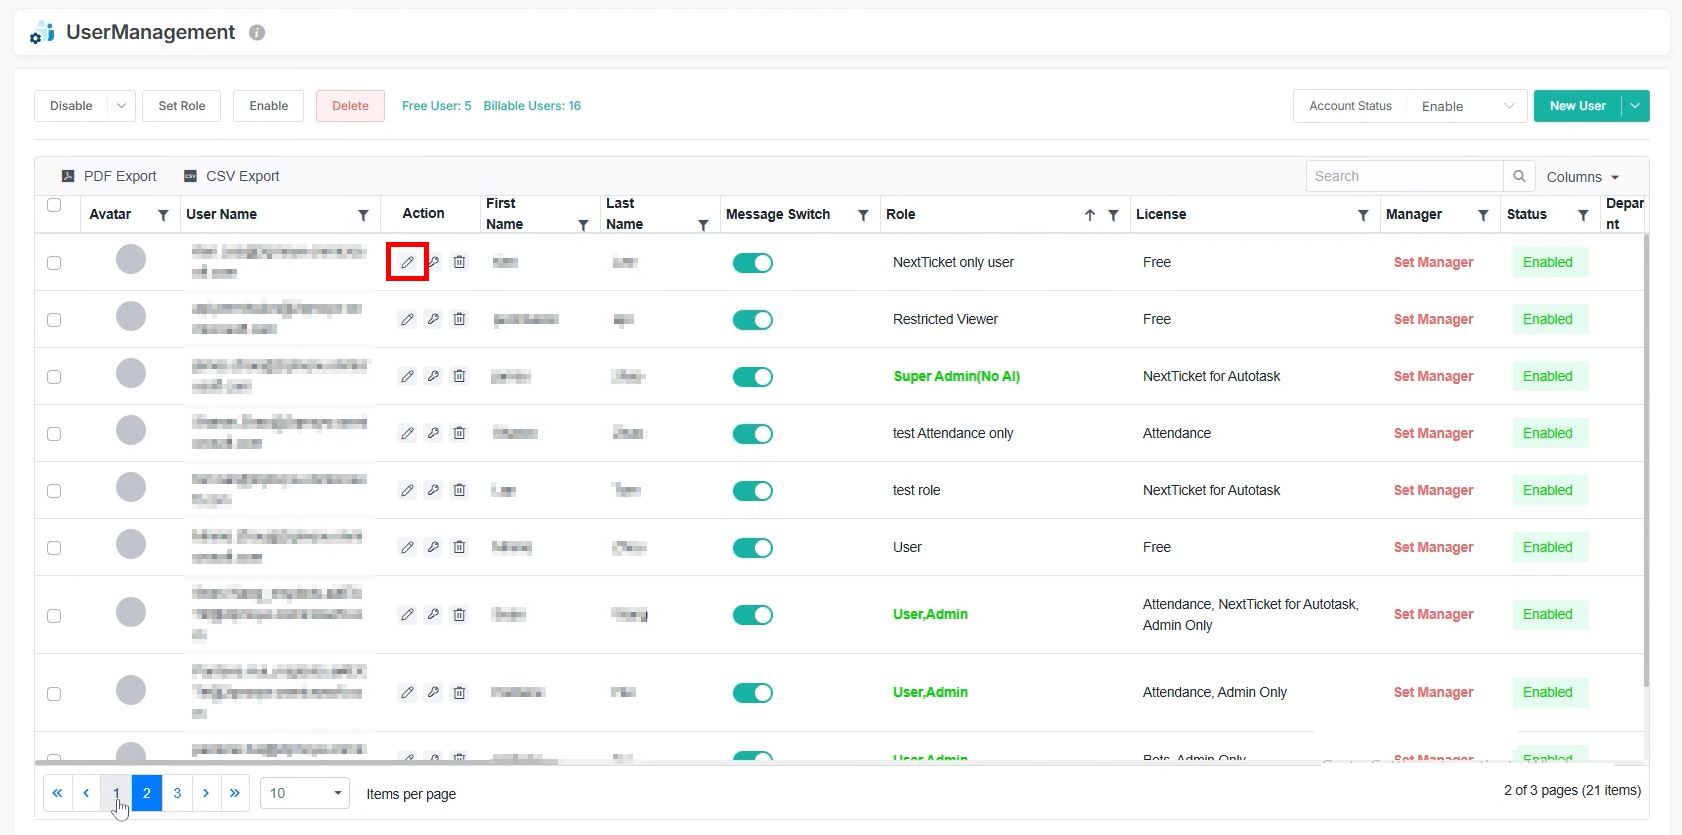Click Set Manager link for User row
1682x835 pixels.
coord(1433,547)
